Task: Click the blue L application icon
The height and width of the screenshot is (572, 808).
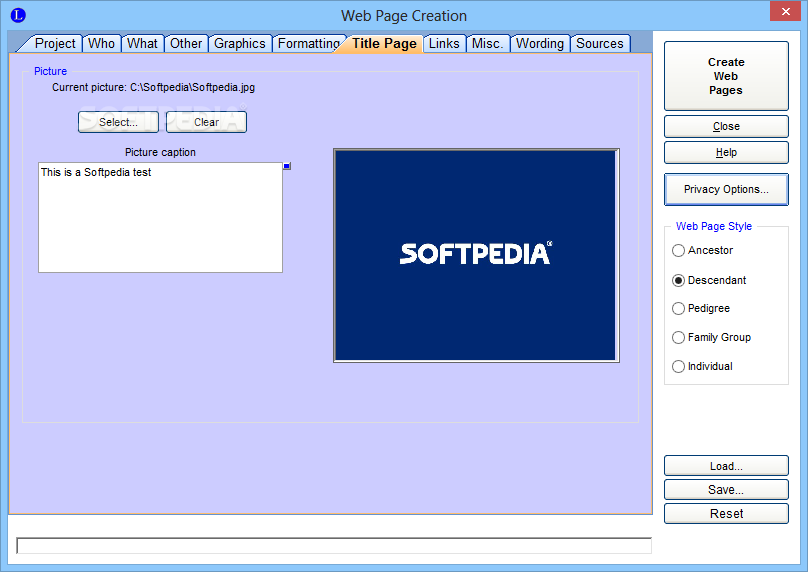Action: (x=18, y=15)
